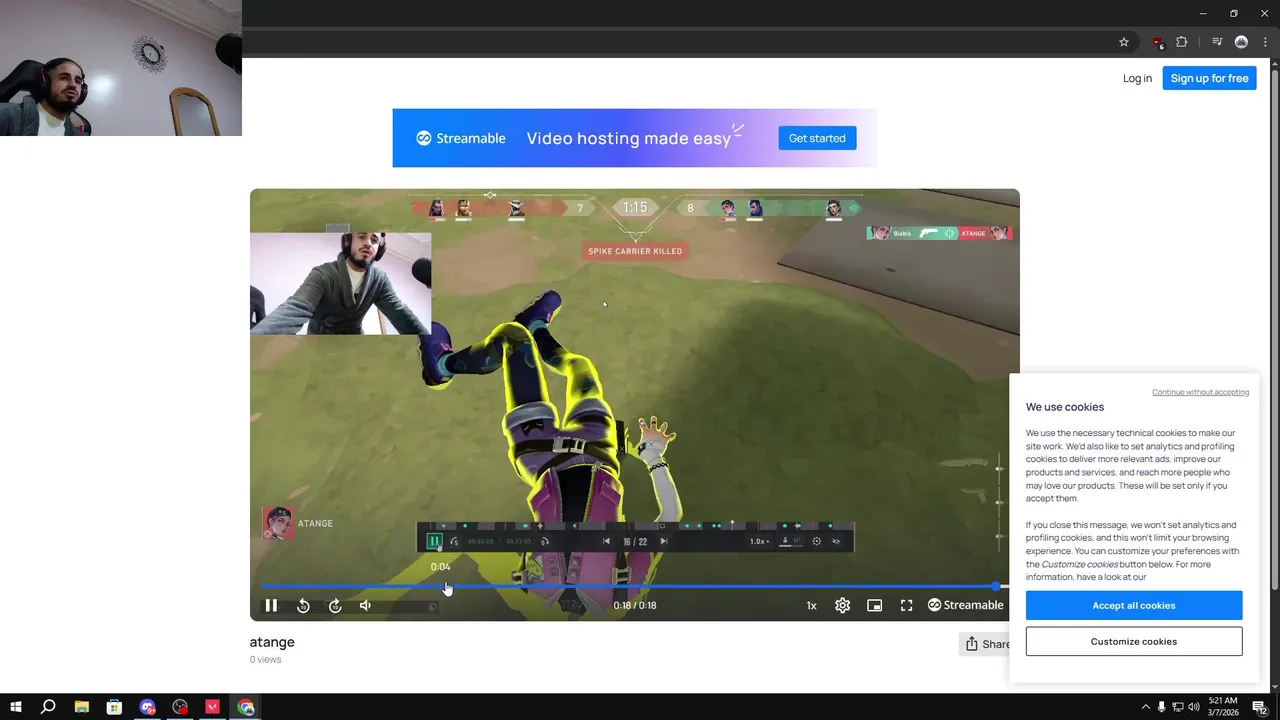Image resolution: width=1280 pixels, height=720 pixels.
Task: Toggle picture-in-picture mode
Action: point(875,605)
